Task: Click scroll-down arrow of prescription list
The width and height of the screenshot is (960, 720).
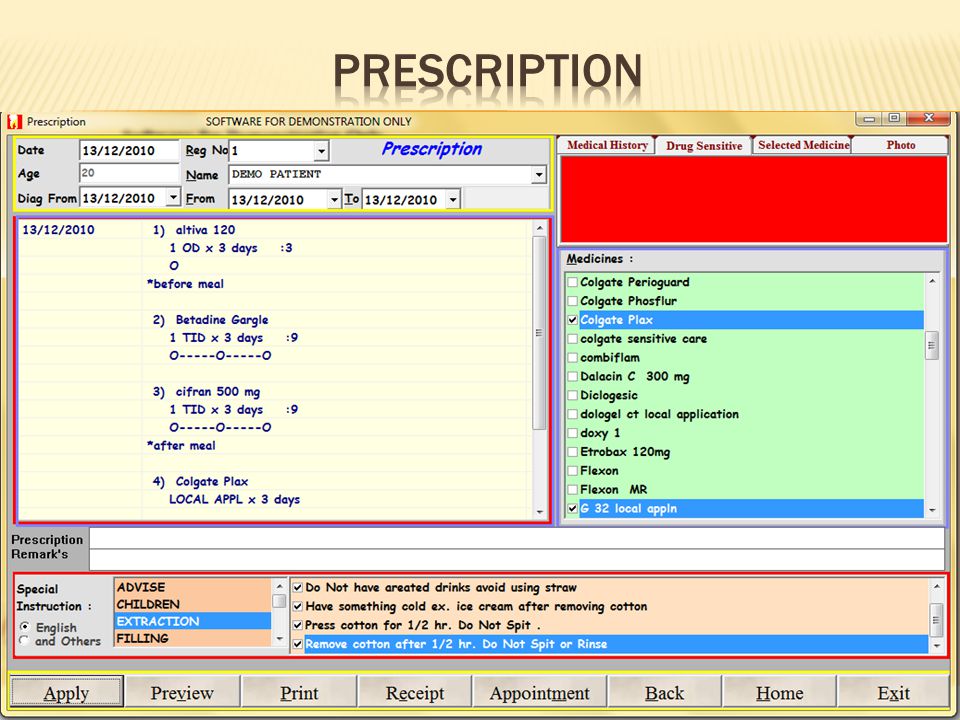Action: tap(539, 512)
